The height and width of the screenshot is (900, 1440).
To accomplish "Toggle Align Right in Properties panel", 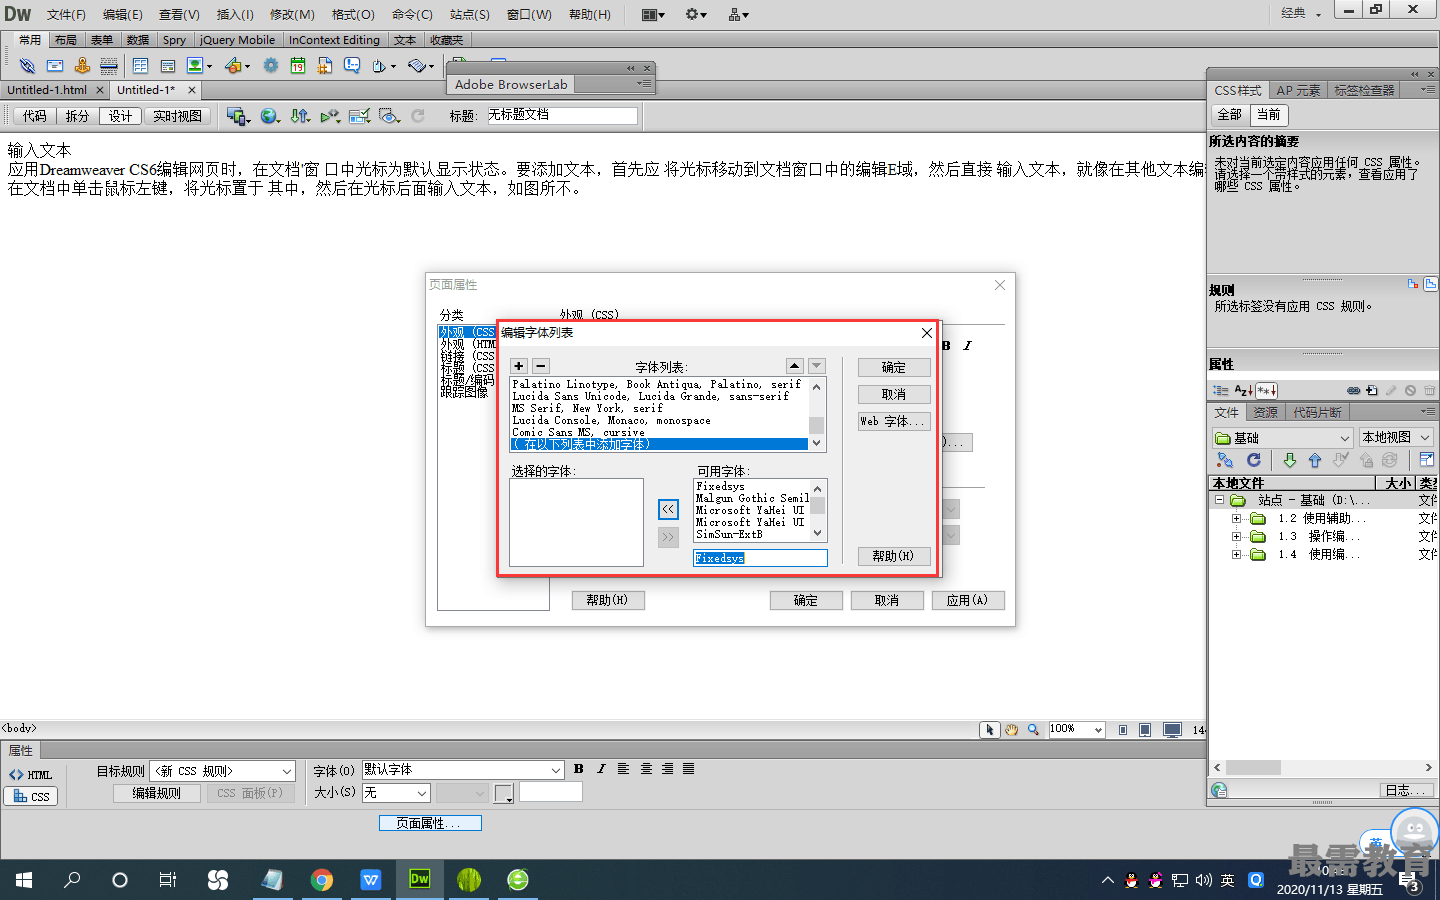I will click(x=667, y=769).
